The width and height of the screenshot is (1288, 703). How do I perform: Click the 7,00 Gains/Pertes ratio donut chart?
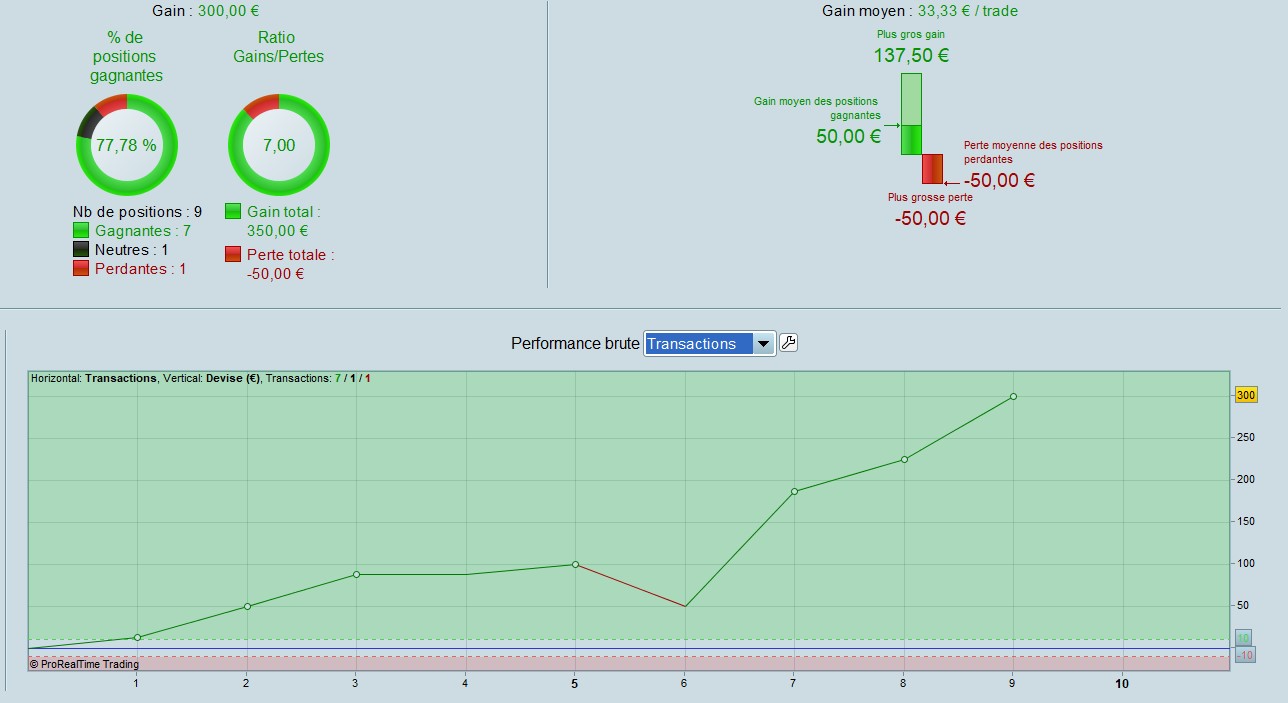tap(279, 145)
